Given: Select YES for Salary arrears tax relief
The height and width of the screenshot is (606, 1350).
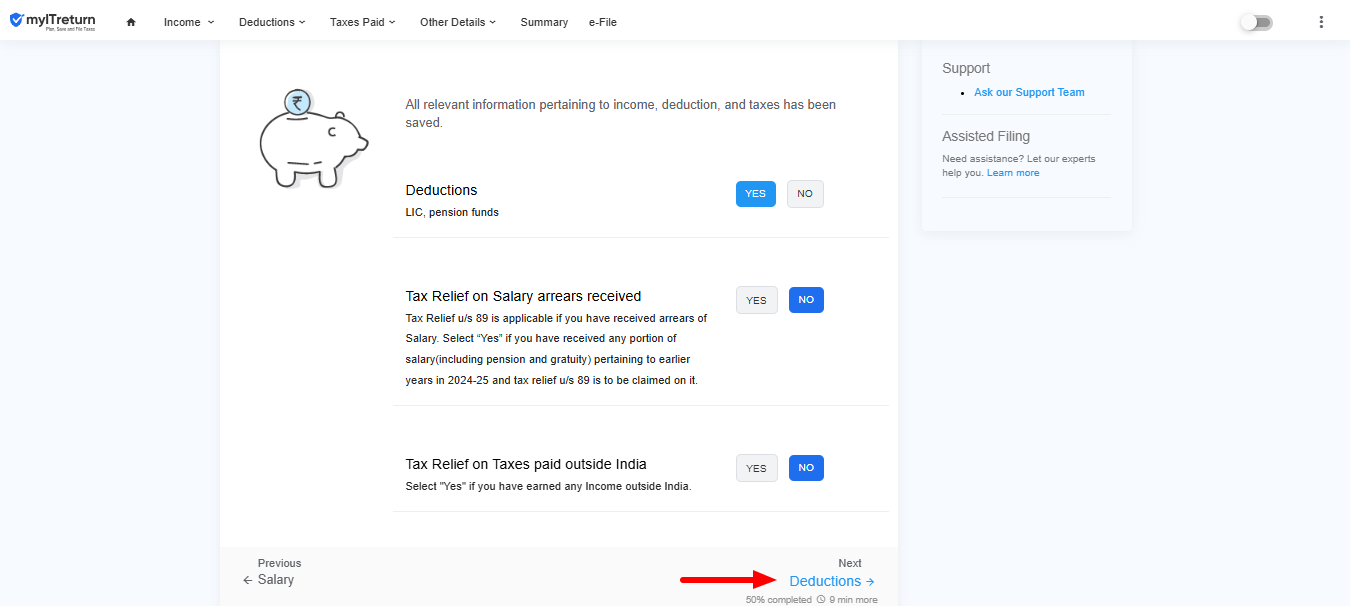Looking at the screenshot, I should click(x=756, y=300).
